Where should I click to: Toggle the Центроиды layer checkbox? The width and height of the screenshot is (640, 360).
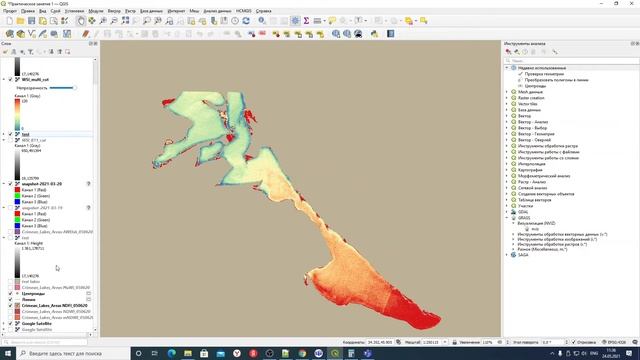11,293
